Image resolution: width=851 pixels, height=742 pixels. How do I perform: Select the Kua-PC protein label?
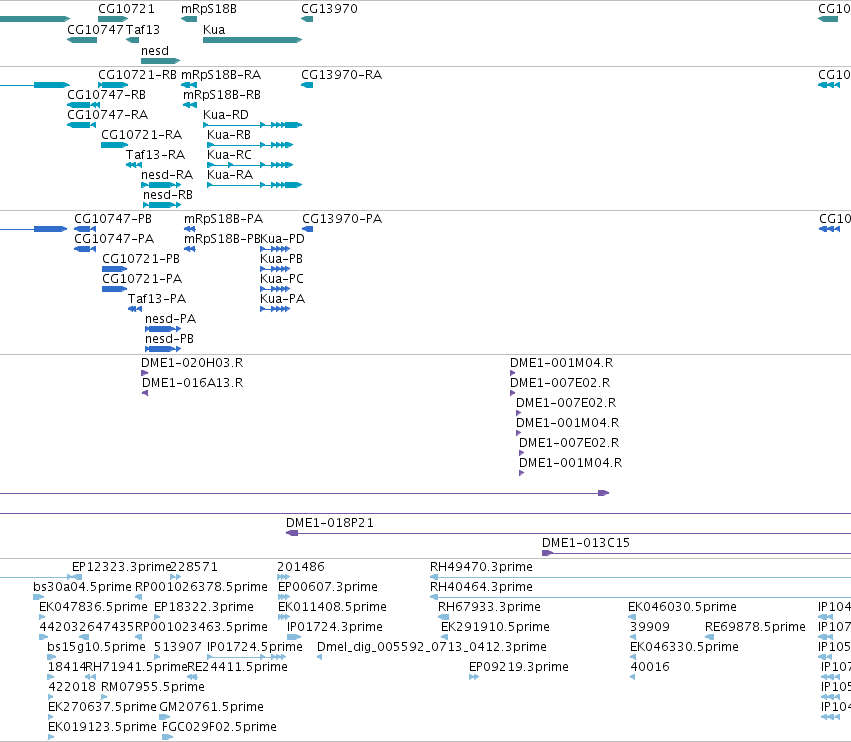tap(282, 279)
